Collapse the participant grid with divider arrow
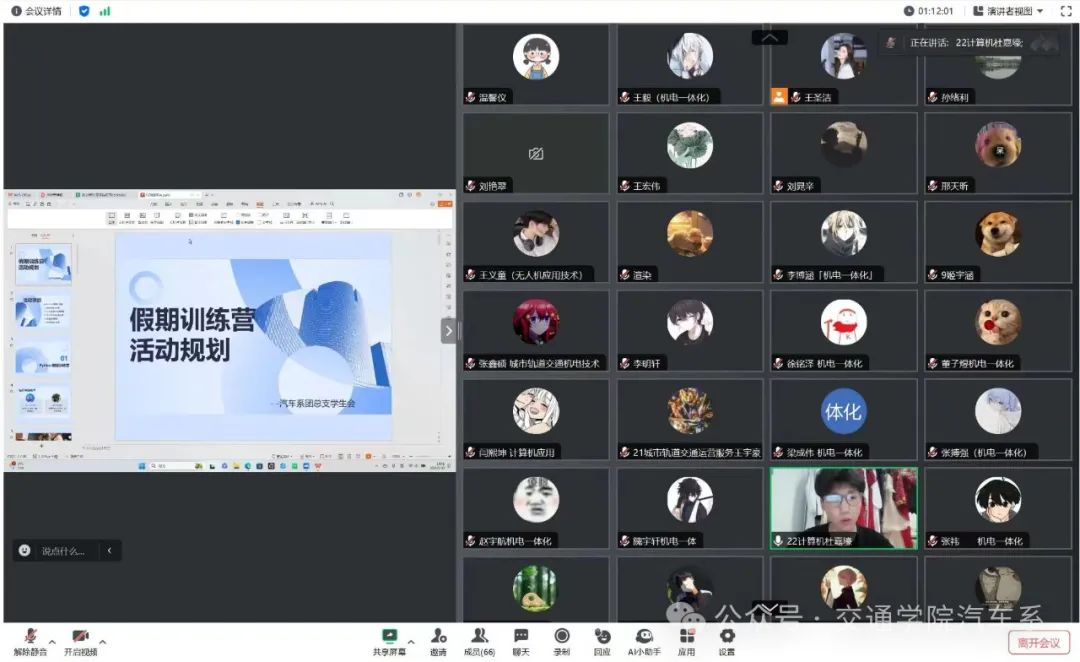The image size is (1080, 662). (449, 331)
